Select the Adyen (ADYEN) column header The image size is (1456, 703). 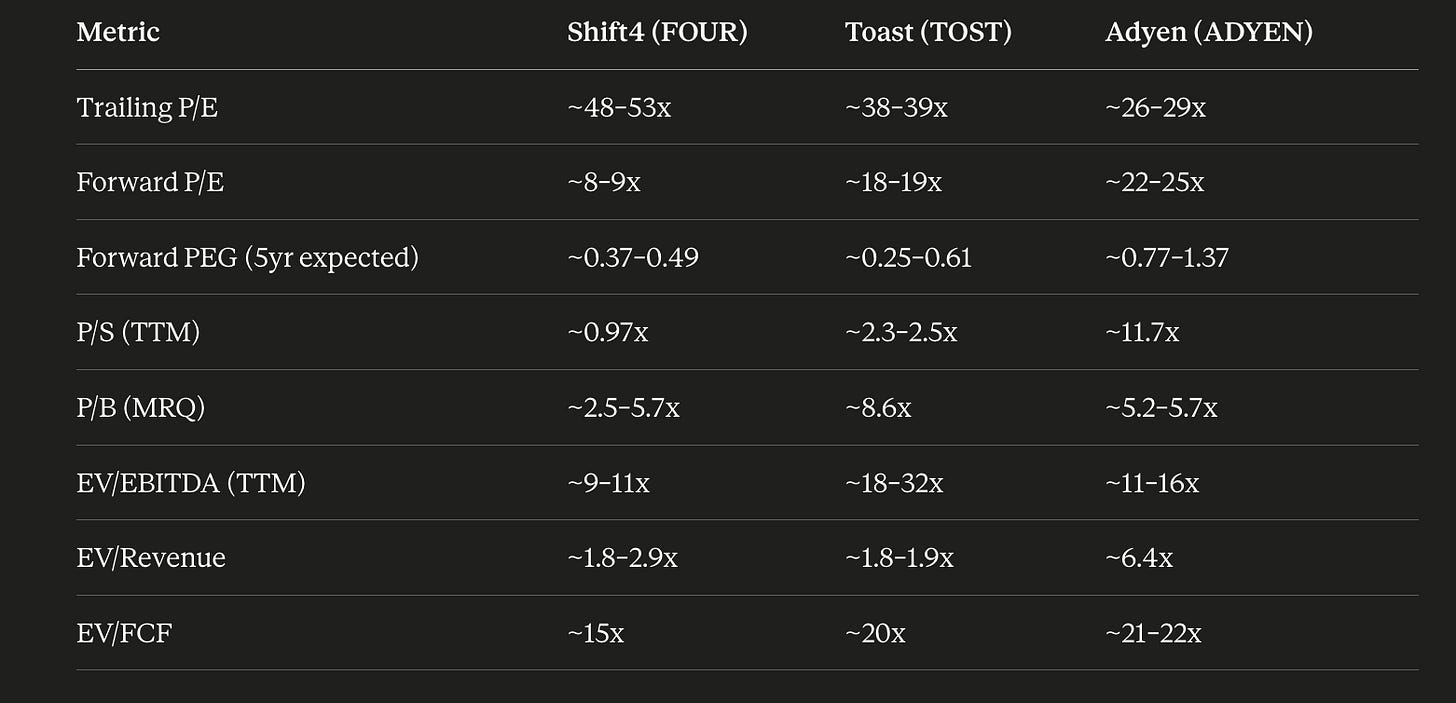tap(1209, 32)
